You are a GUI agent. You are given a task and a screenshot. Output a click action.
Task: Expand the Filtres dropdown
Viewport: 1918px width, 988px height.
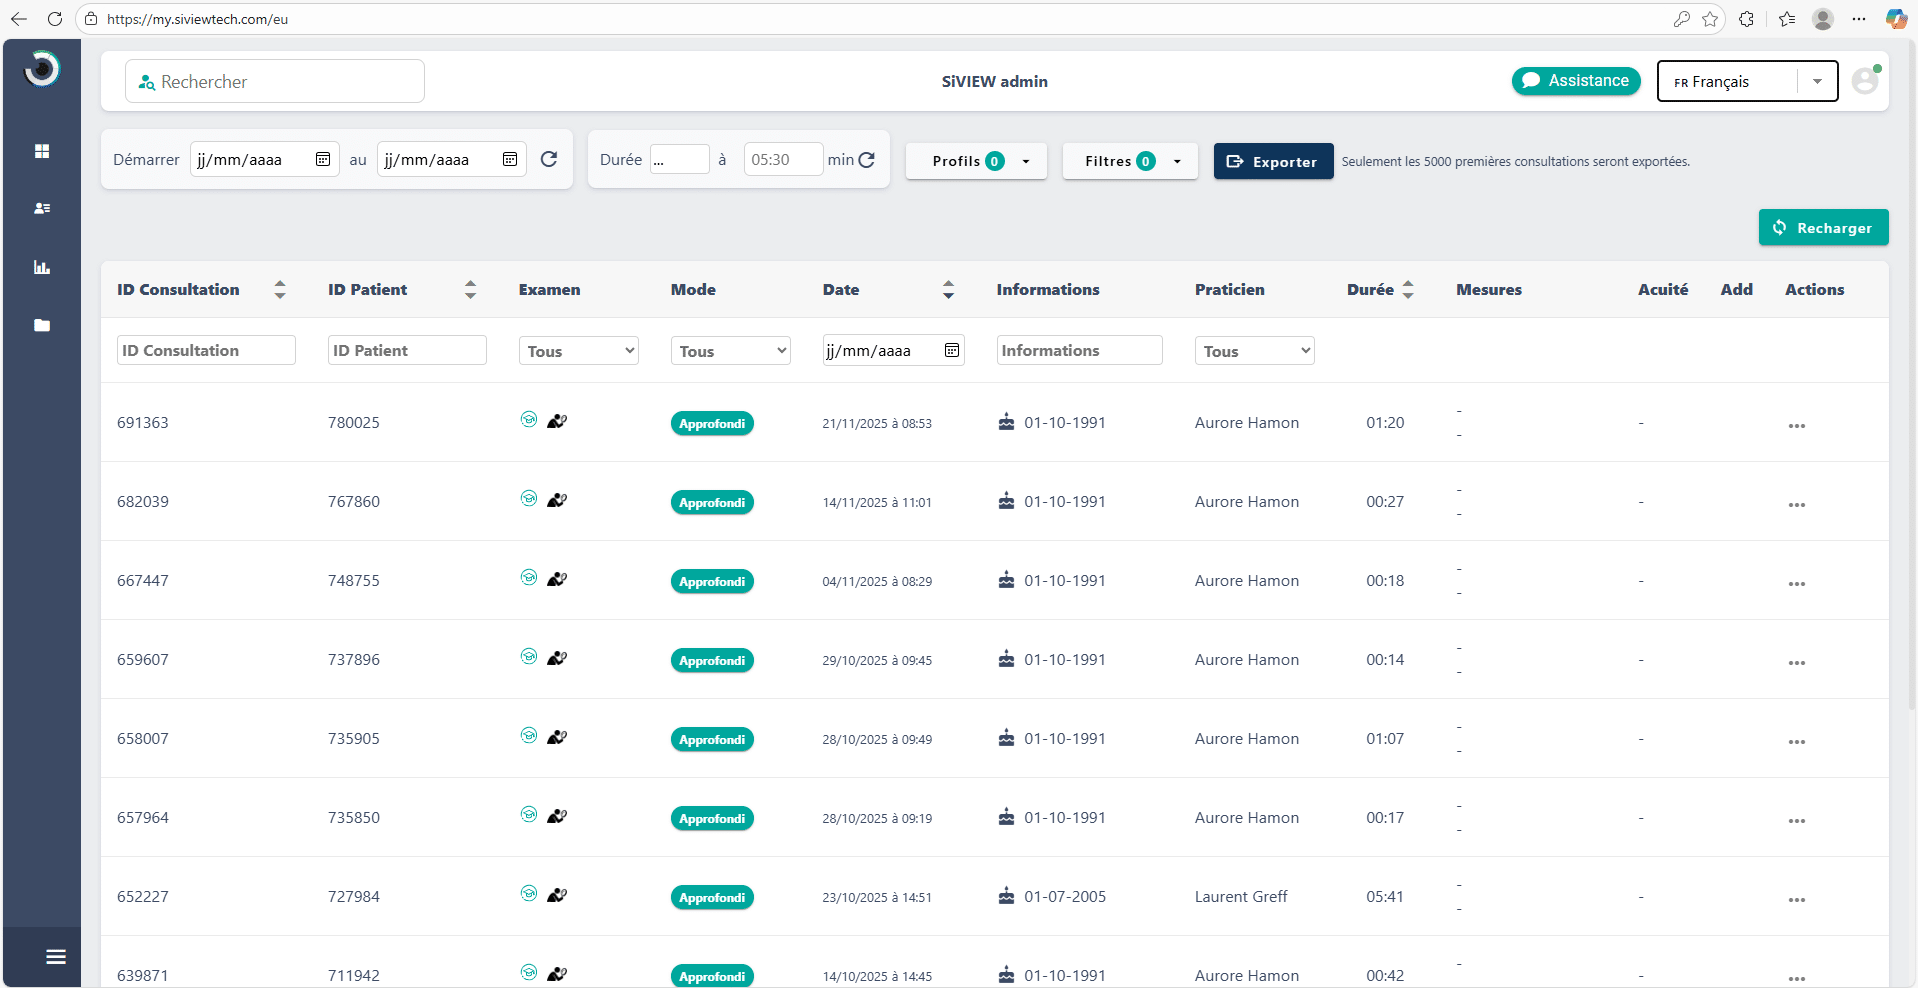click(1129, 161)
